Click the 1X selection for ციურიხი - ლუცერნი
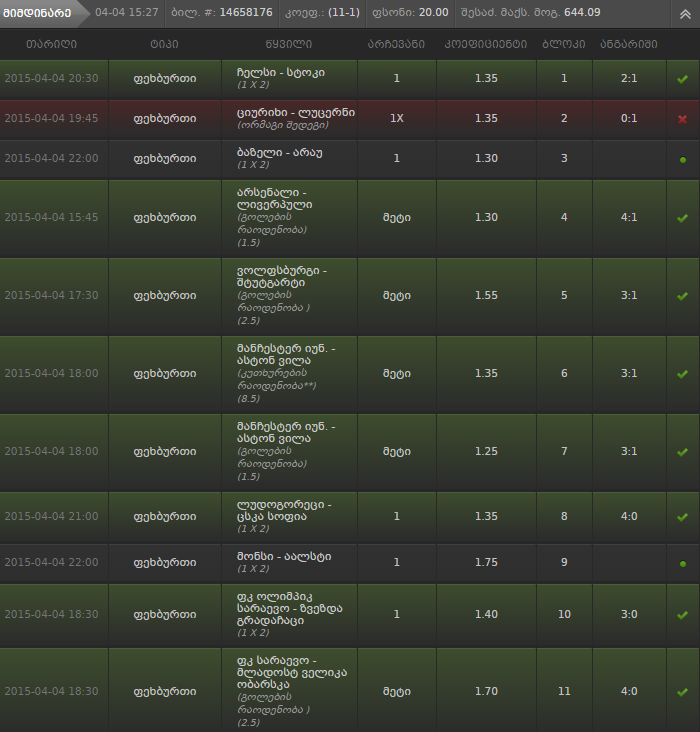 [396, 119]
